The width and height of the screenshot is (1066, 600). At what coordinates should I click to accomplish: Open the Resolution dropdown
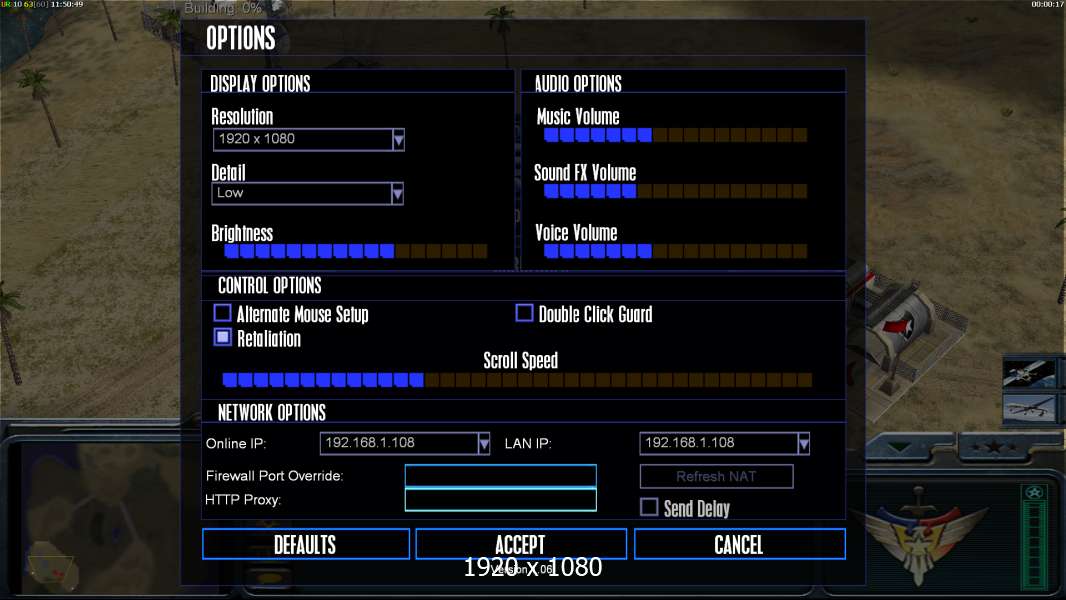tap(398, 139)
